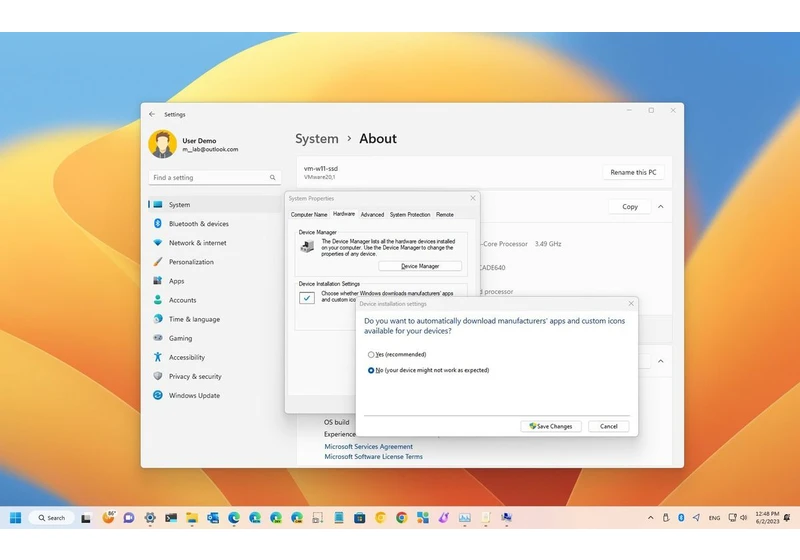Go to Time & language settings
800x560 pixels.
coord(215,319)
